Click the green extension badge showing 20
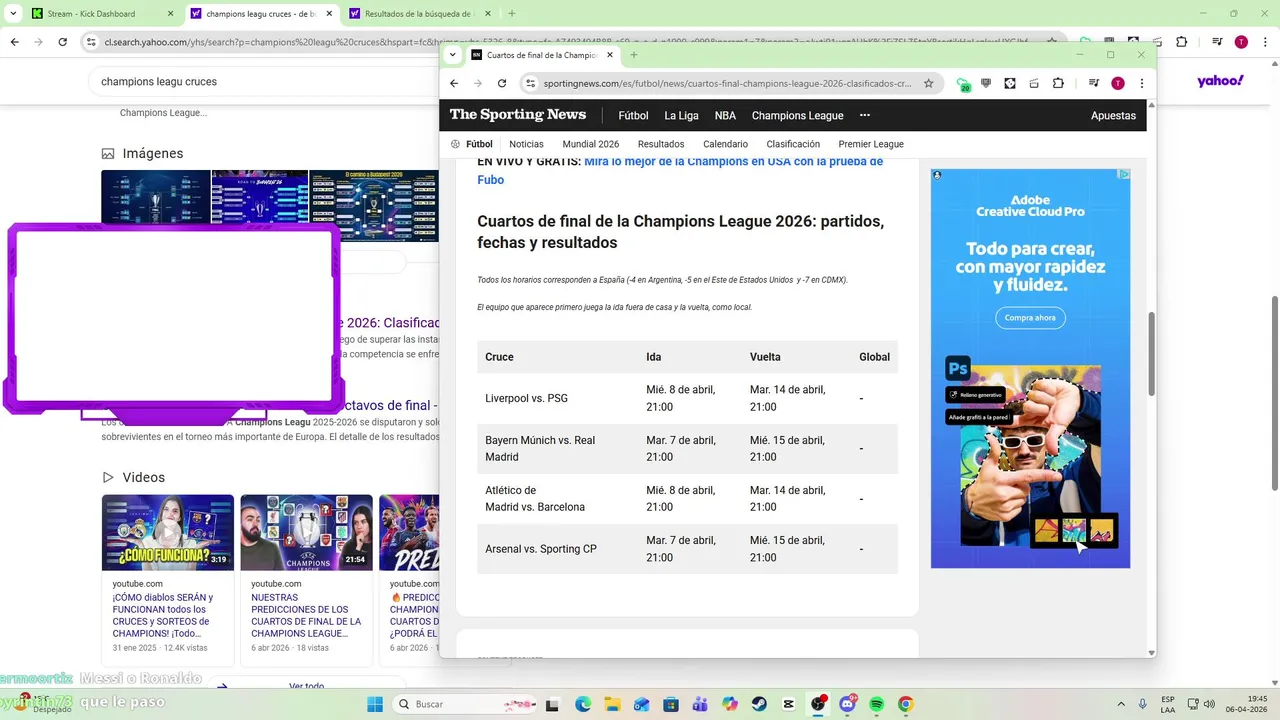This screenshot has width=1280, height=720. [x=963, y=85]
